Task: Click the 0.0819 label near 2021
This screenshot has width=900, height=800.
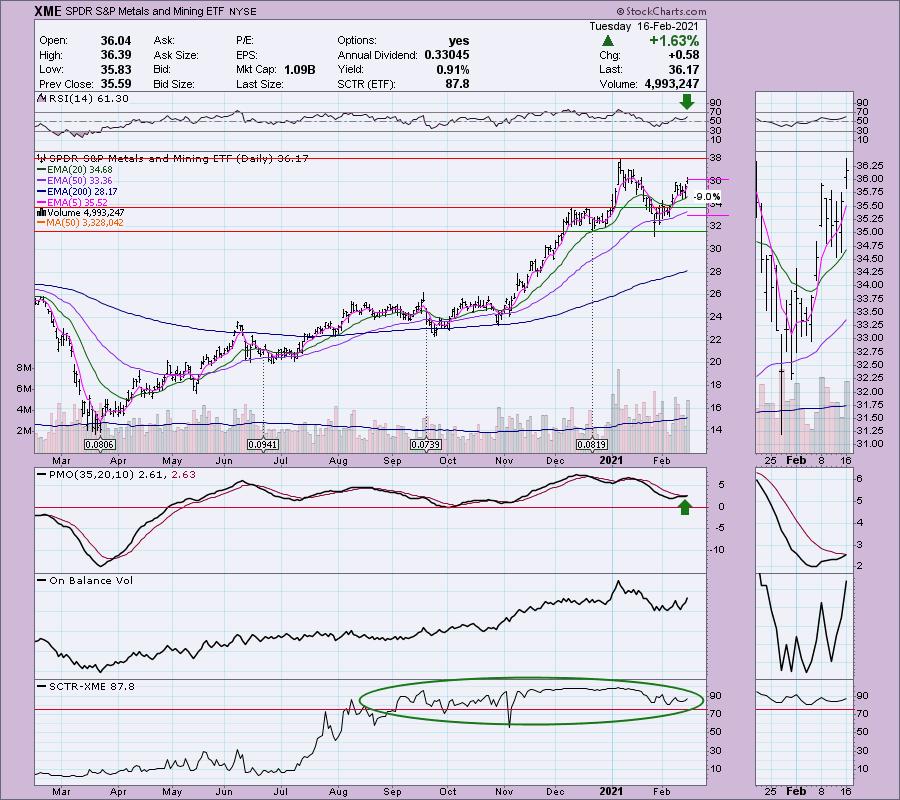Action: (592, 445)
